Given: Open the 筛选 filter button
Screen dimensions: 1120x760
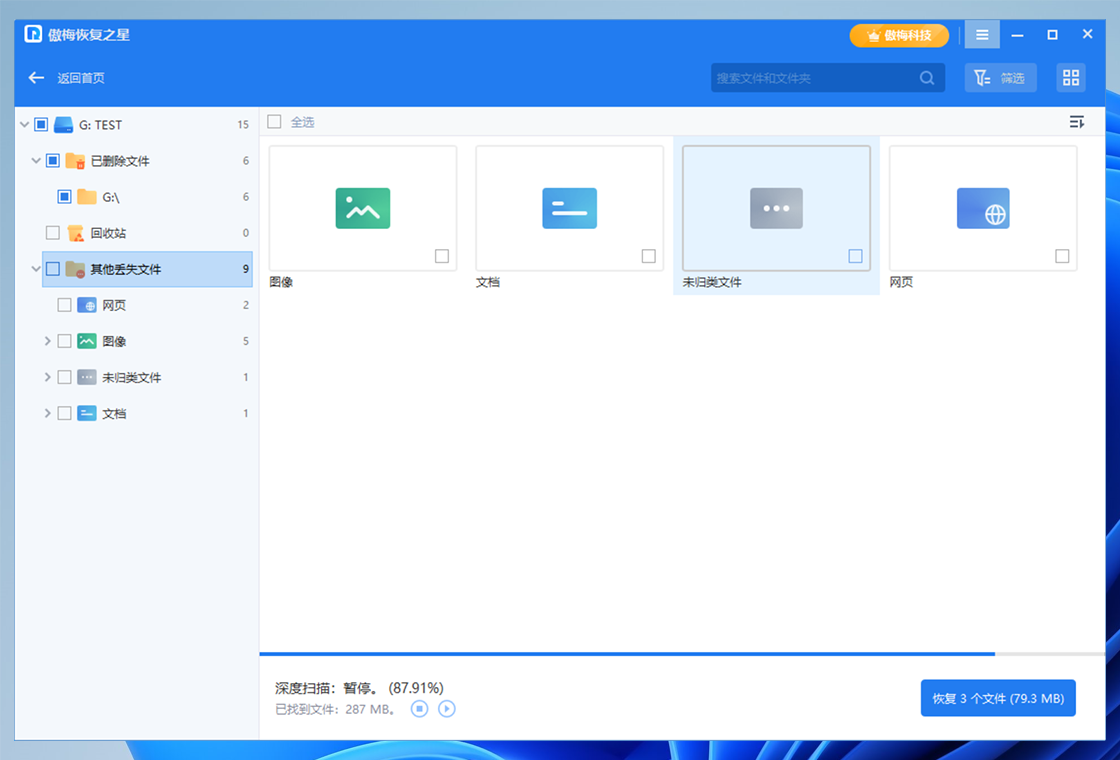Looking at the screenshot, I should (1000, 78).
